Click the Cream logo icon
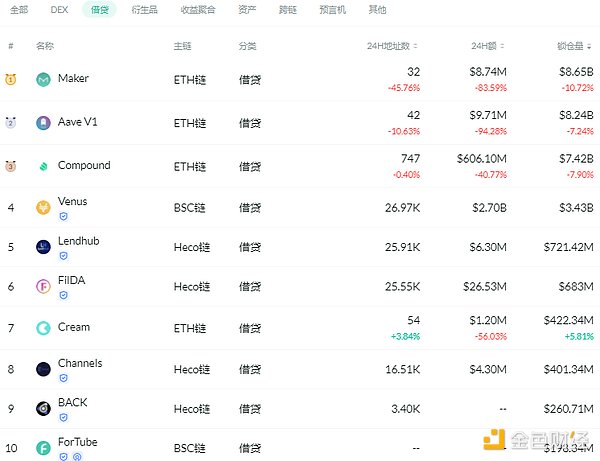This screenshot has width=600, height=461. (43, 328)
